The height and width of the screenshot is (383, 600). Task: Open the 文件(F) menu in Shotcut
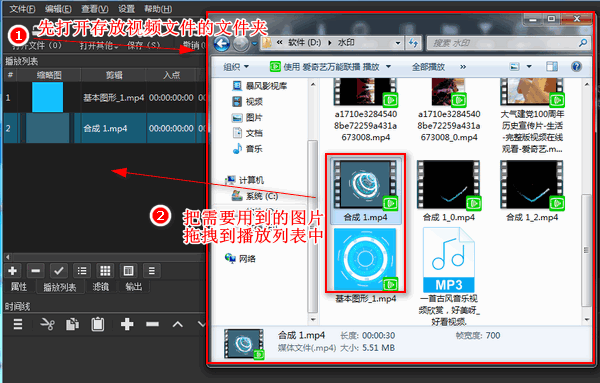[x=22, y=8]
